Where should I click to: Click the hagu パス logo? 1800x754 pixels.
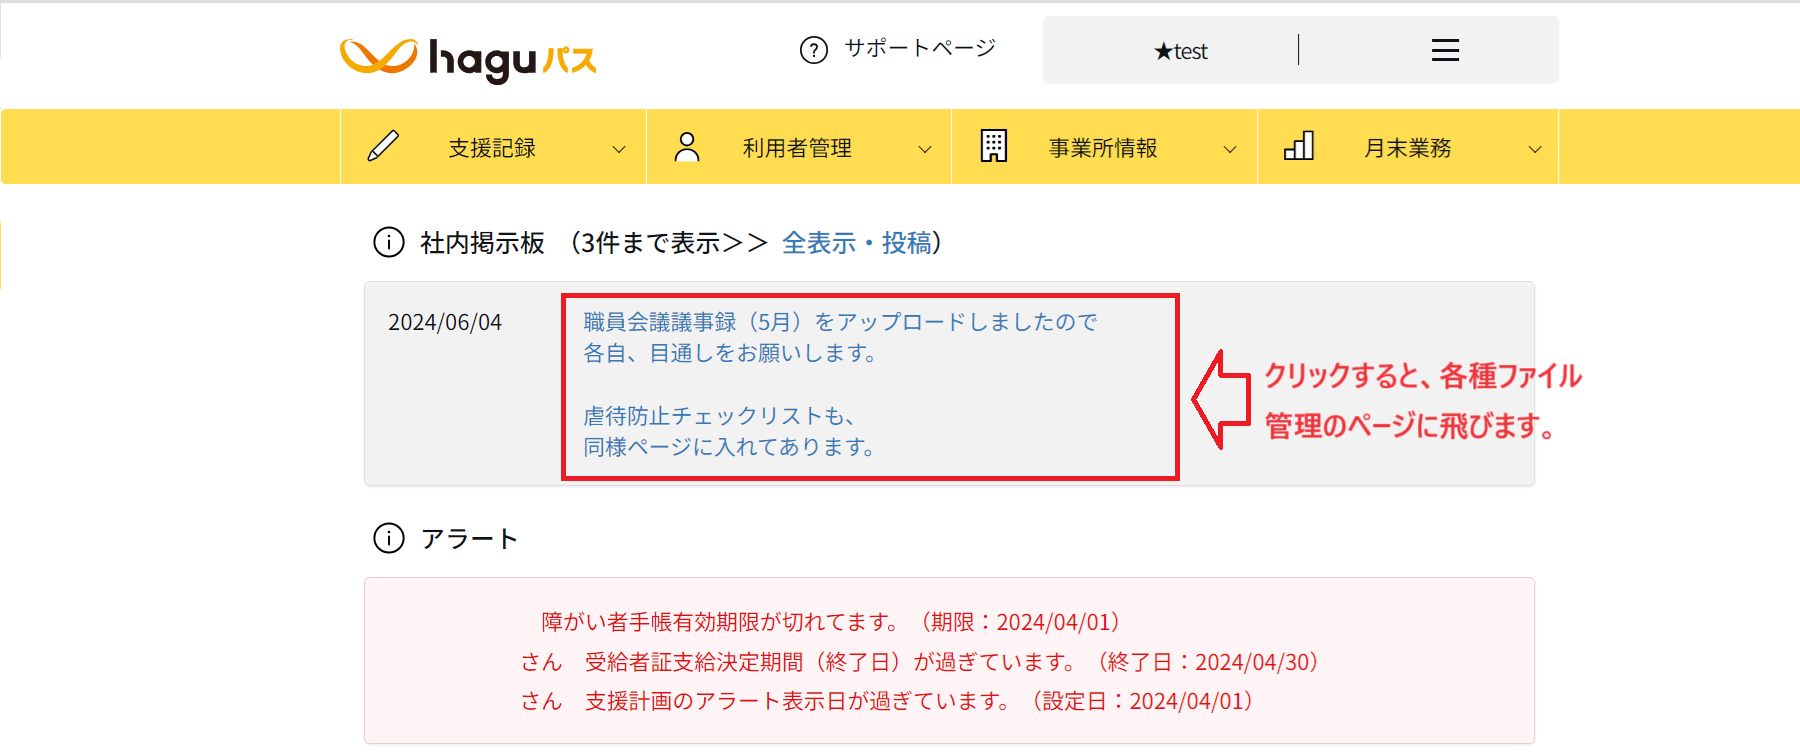468,58
